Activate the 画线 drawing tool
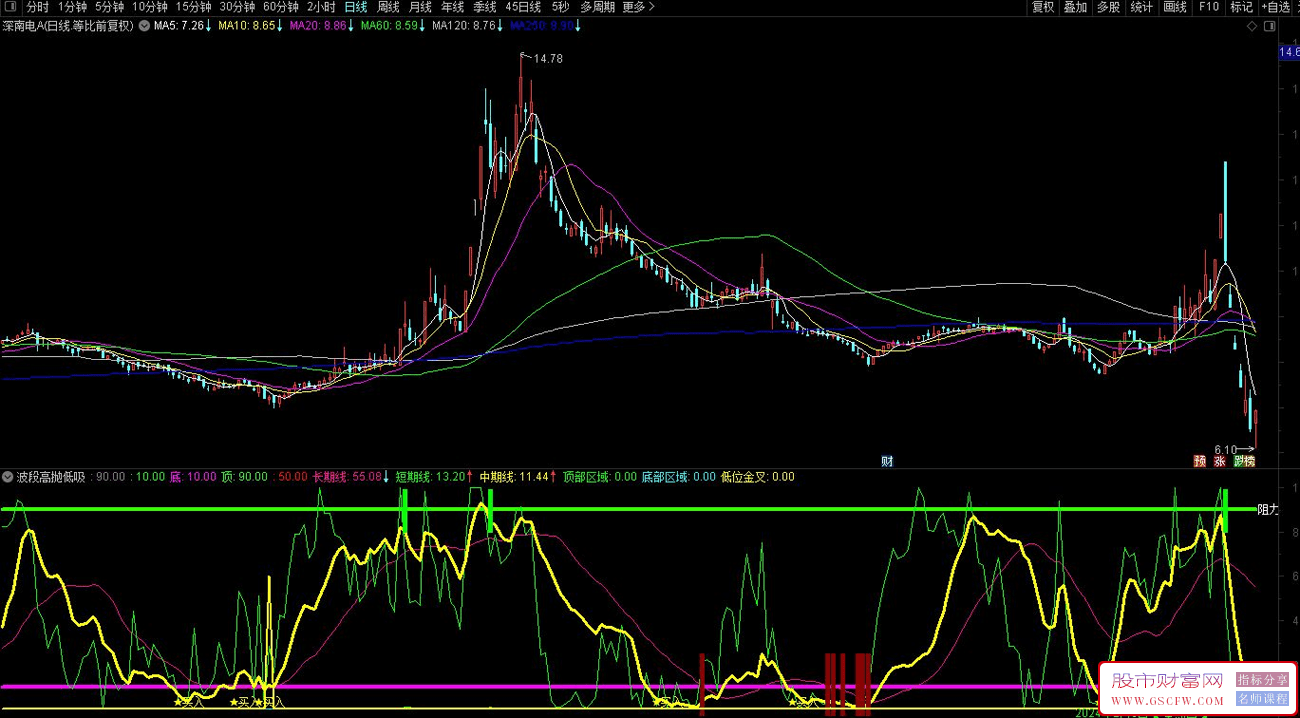The image size is (1300, 718). [x=1175, y=7]
